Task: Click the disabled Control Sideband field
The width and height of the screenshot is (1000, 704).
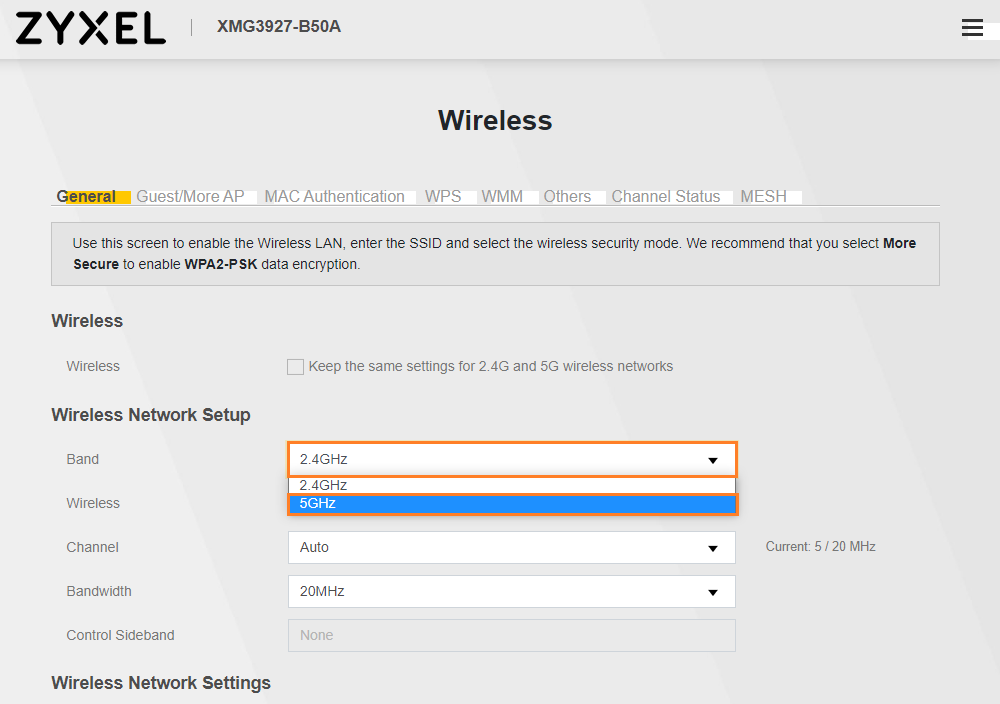Action: (511, 636)
